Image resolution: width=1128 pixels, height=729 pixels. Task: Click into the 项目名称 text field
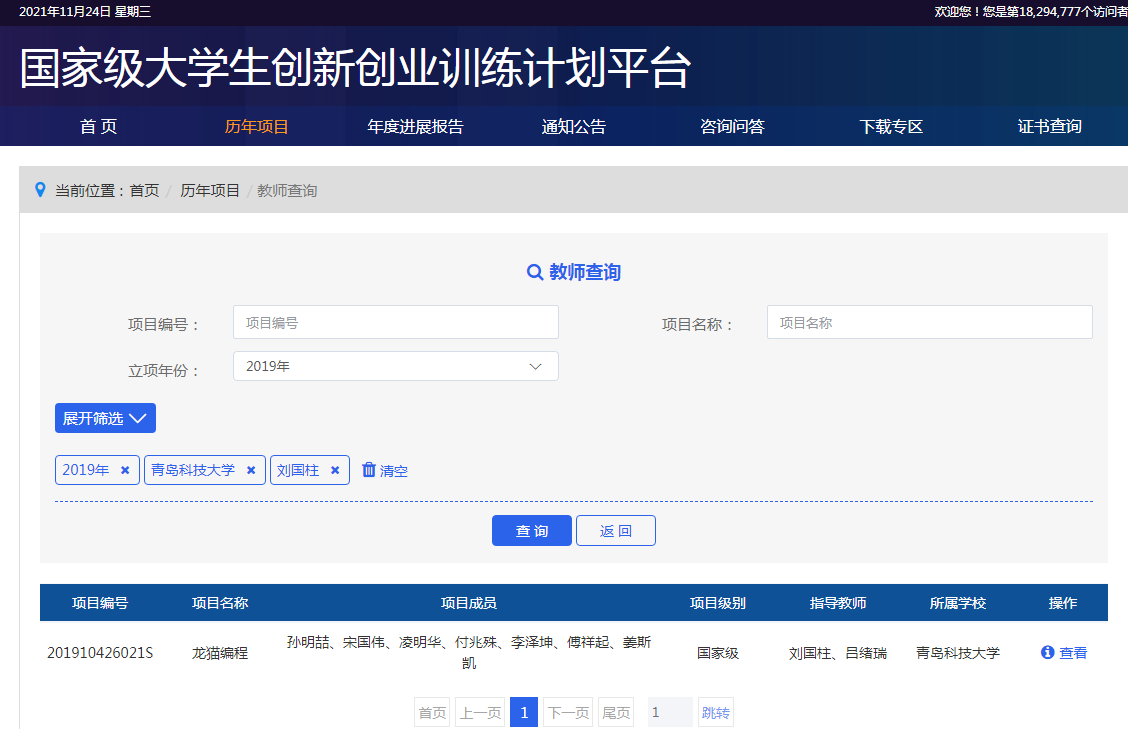(929, 322)
